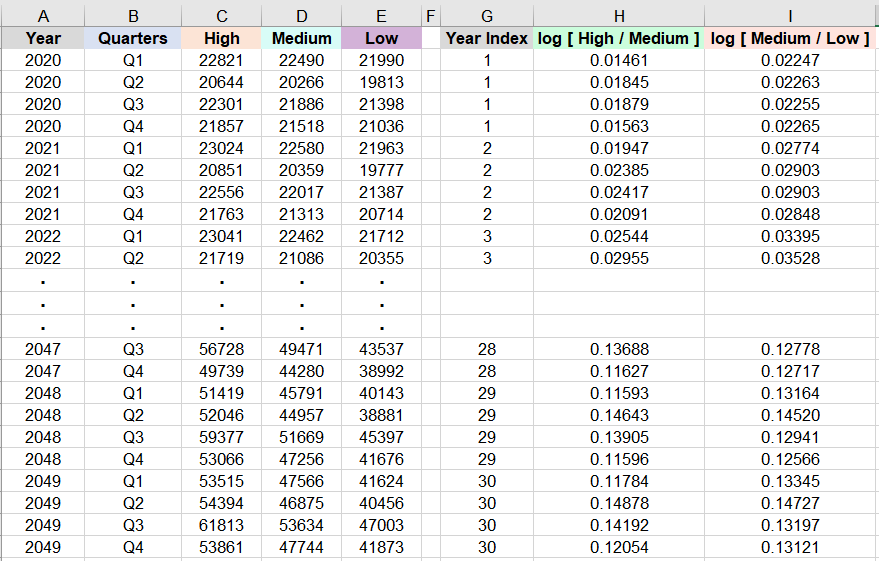Select cell with 0.02774
Screen dimensions: 879x561
point(790,148)
